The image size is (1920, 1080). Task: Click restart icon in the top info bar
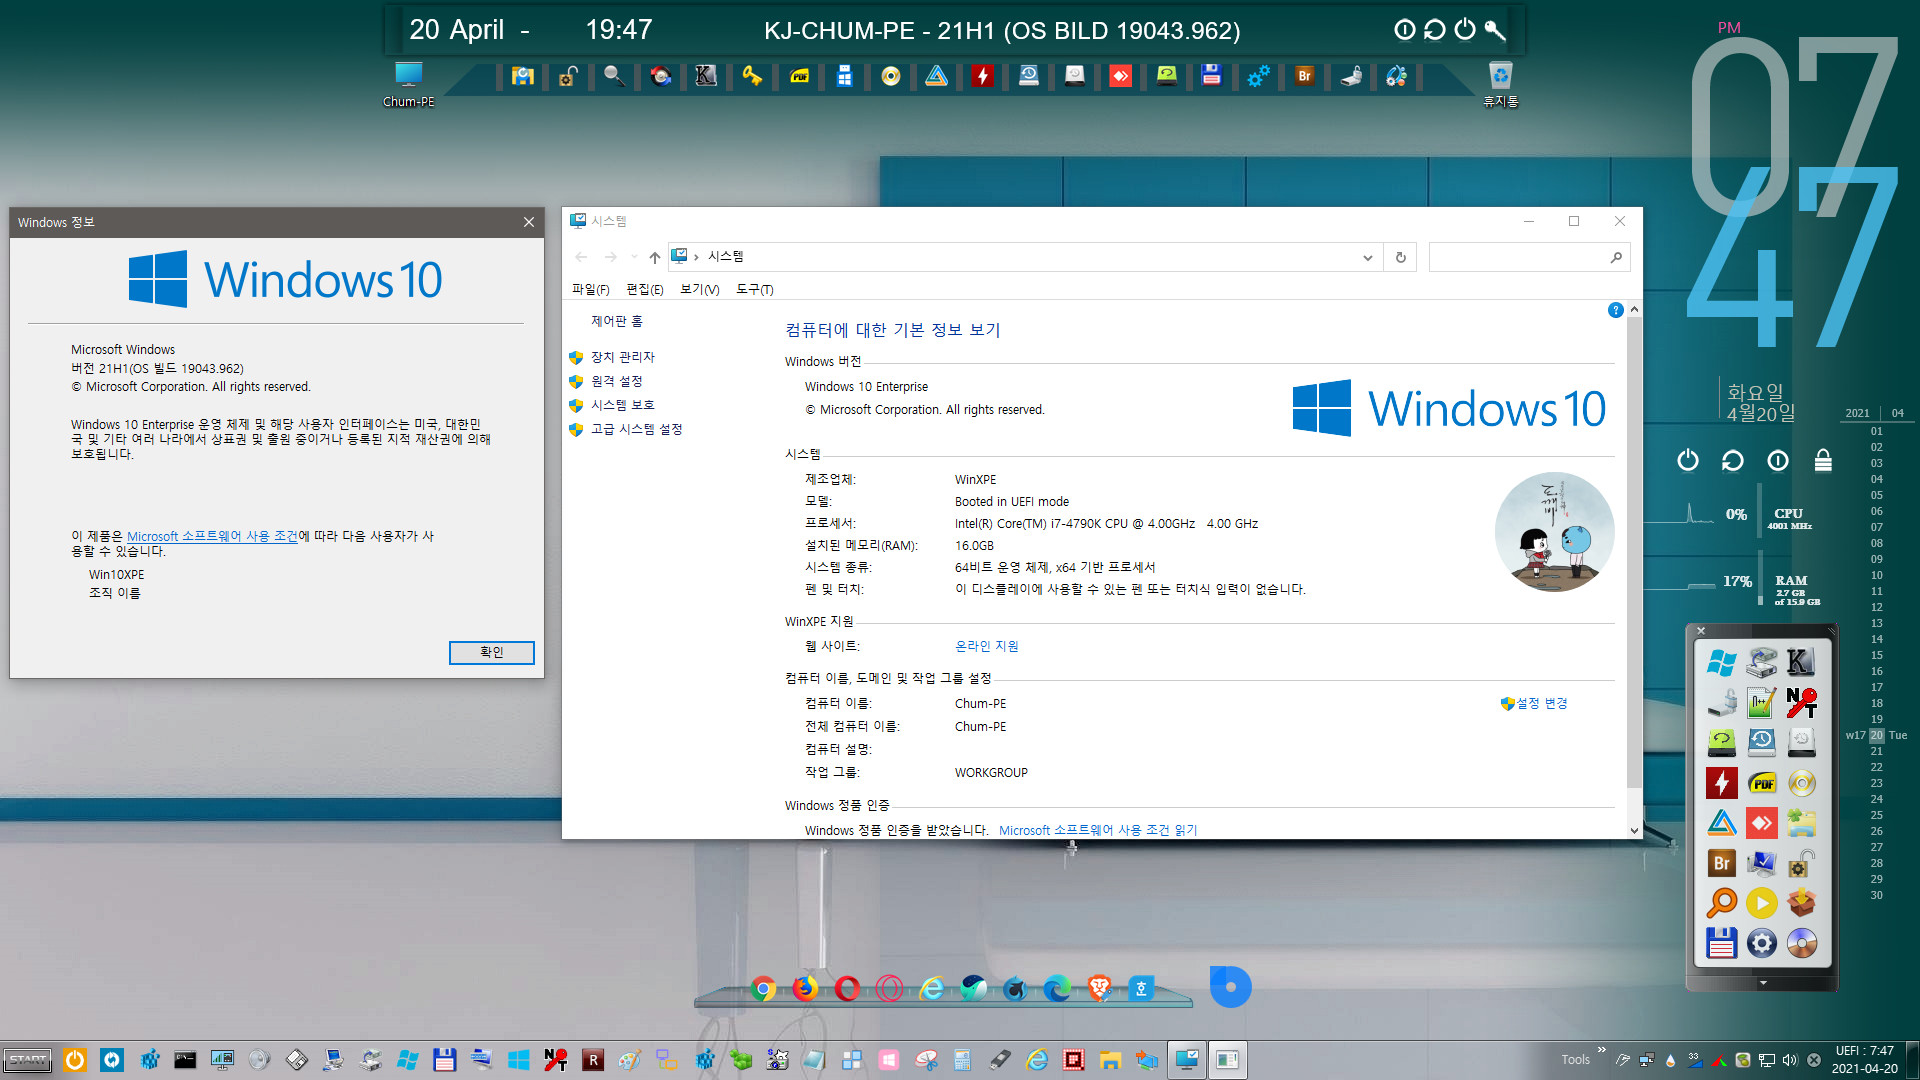coord(1434,30)
